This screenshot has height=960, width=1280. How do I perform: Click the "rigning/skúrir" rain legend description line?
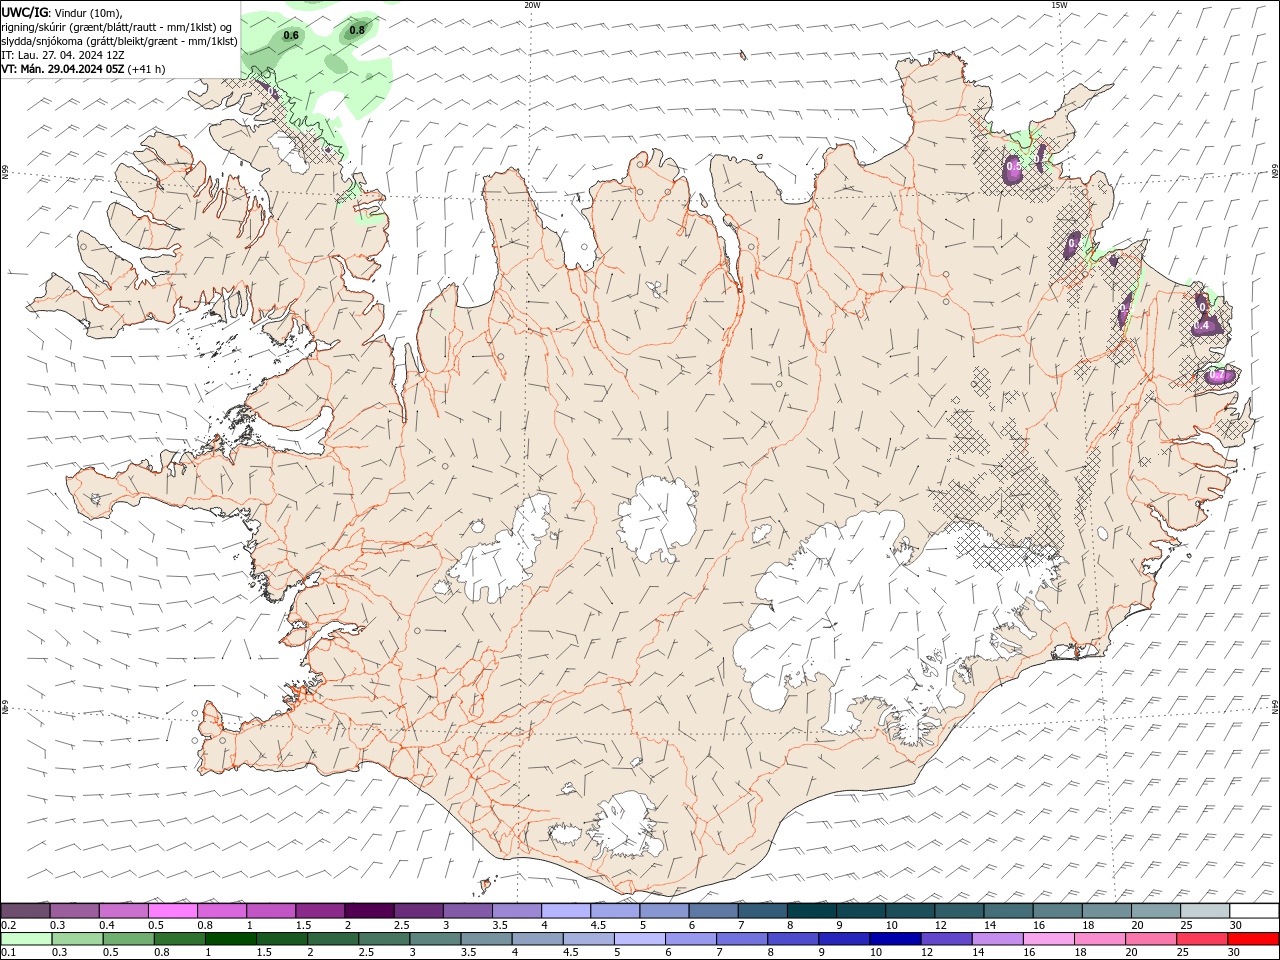point(117,27)
